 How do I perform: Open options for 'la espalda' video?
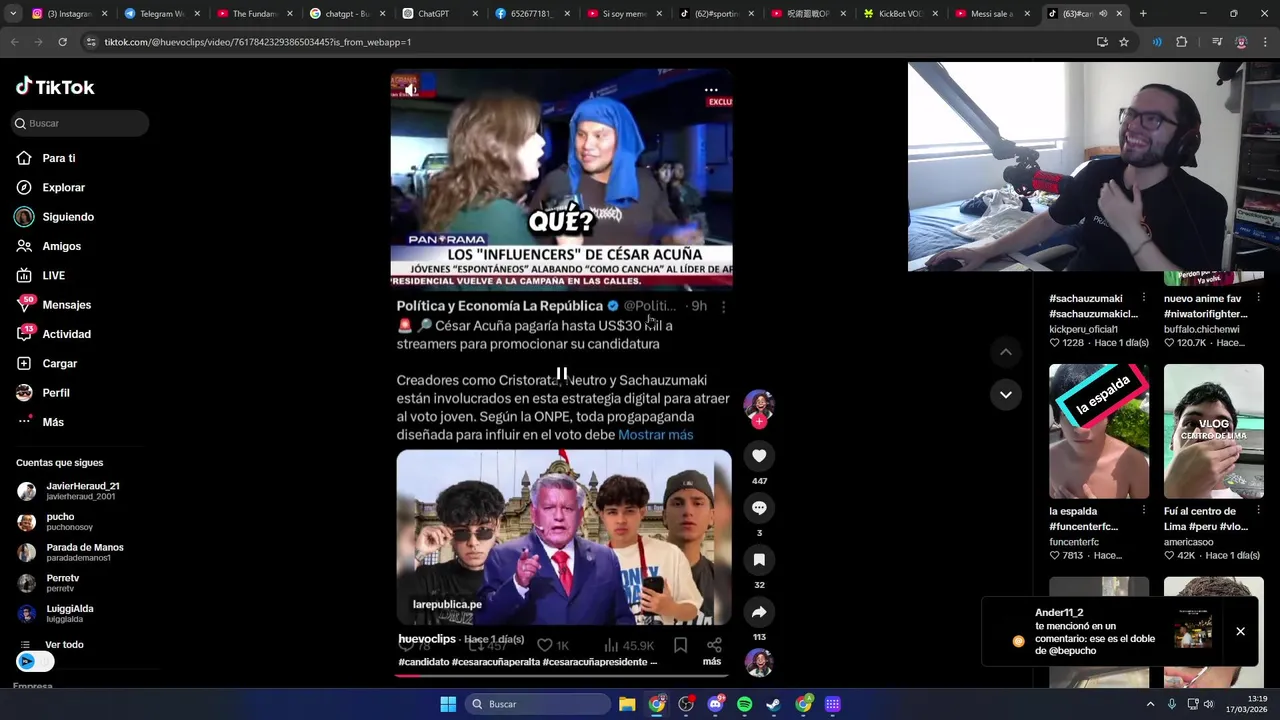(1144, 511)
